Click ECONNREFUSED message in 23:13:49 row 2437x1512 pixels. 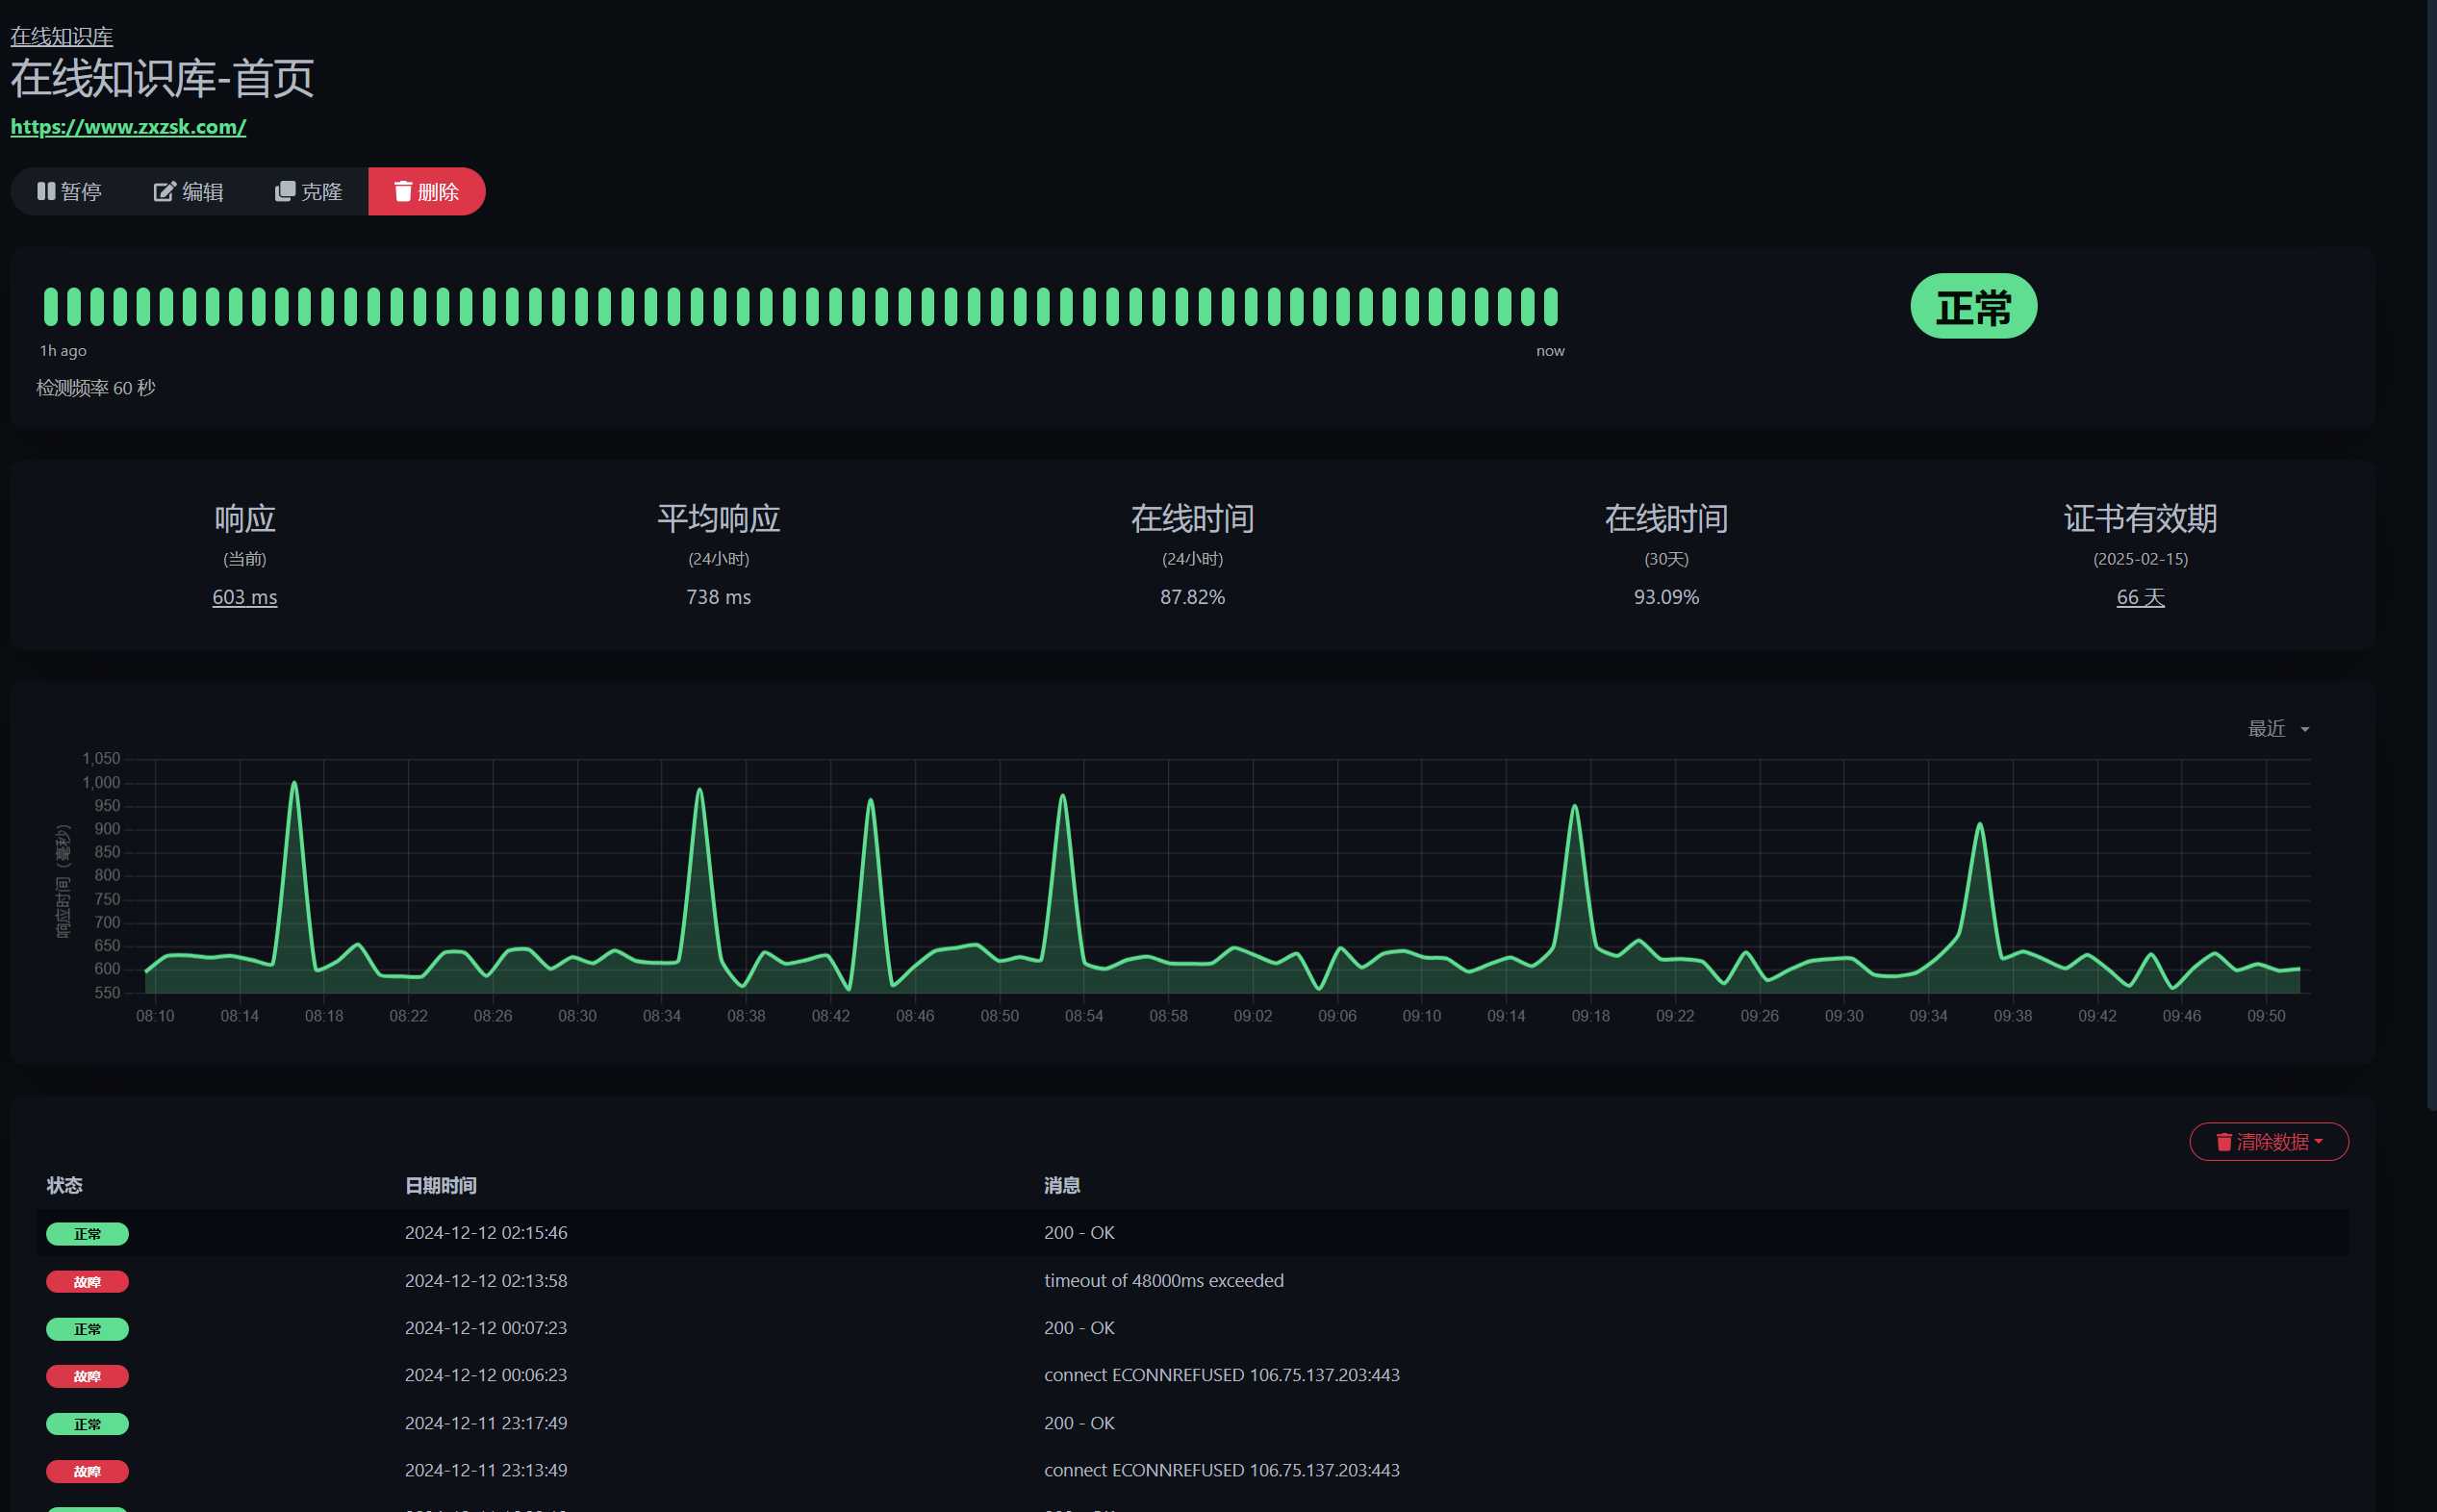[x=1222, y=1470]
